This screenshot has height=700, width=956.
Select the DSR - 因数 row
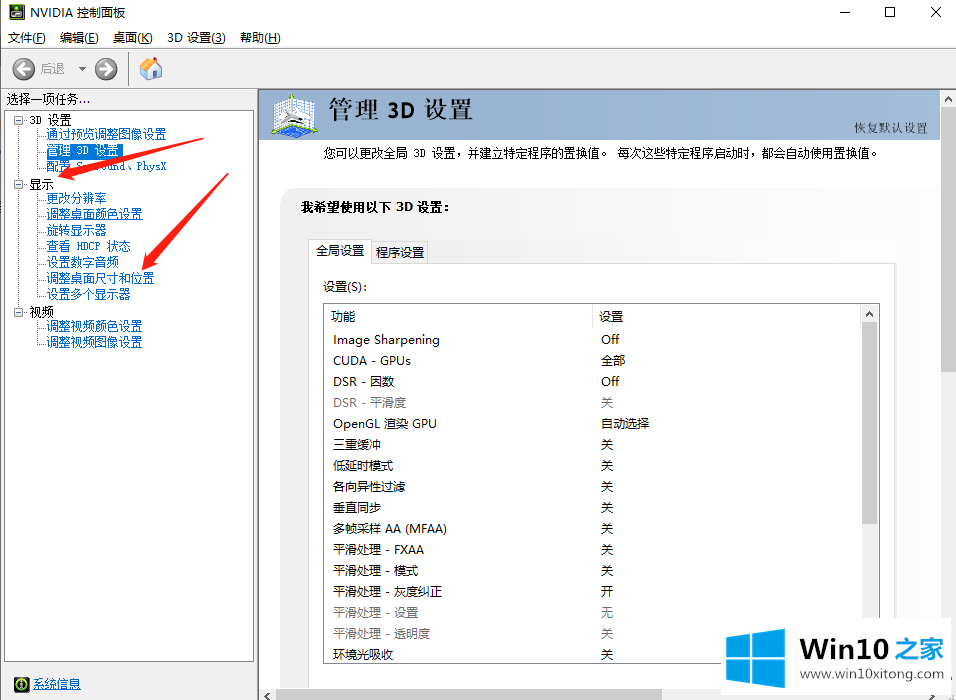click(x=592, y=382)
